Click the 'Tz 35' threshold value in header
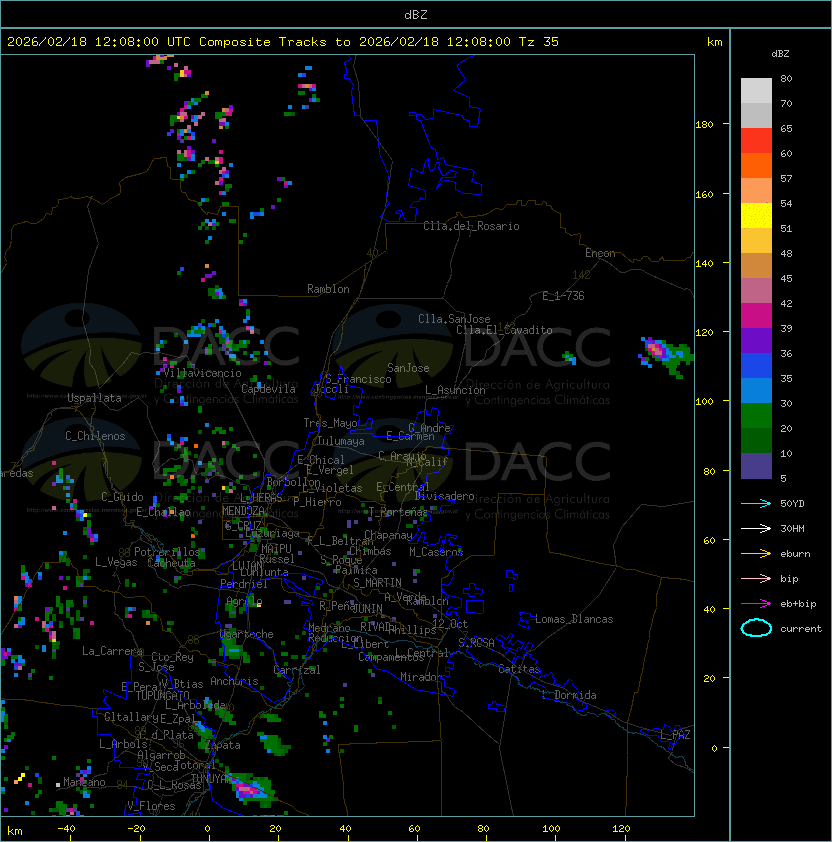832x842 pixels. pyautogui.click(x=539, y=42)
